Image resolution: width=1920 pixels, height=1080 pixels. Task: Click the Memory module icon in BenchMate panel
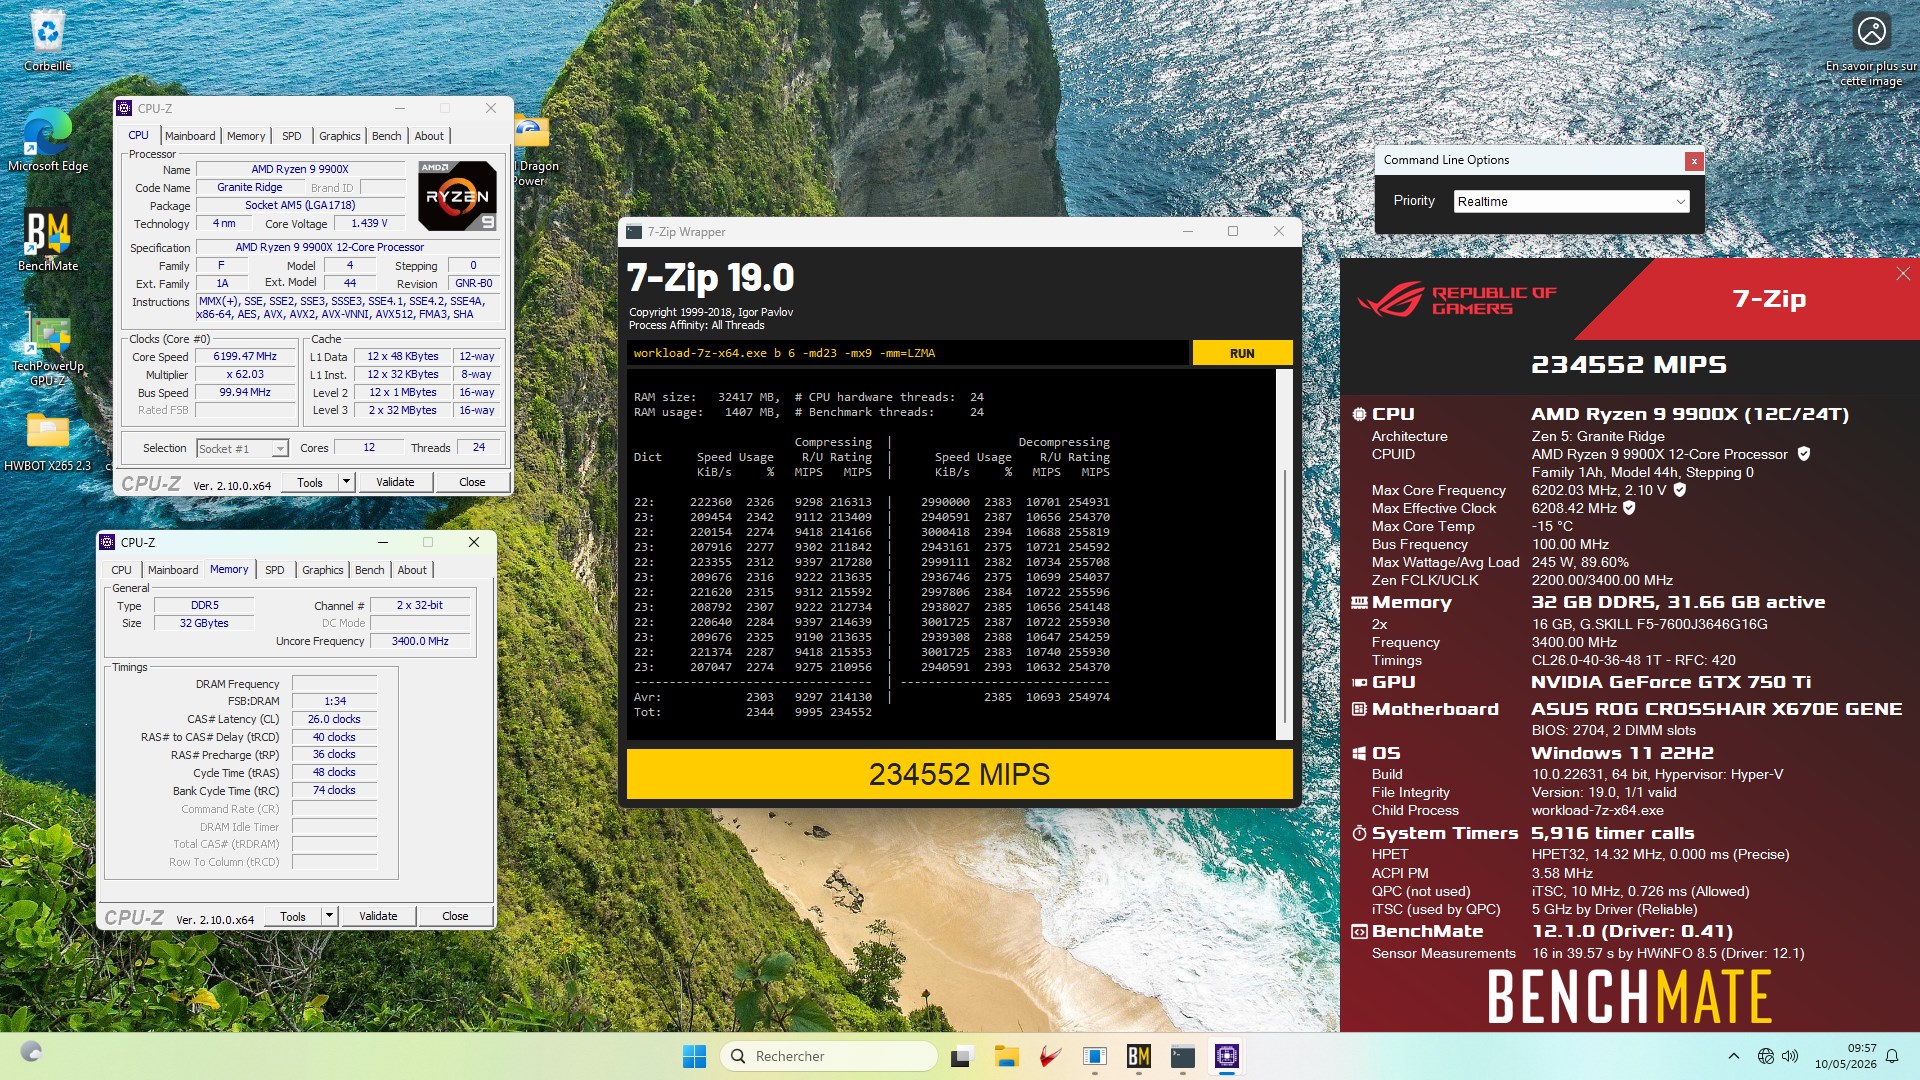click(1359, 602)
